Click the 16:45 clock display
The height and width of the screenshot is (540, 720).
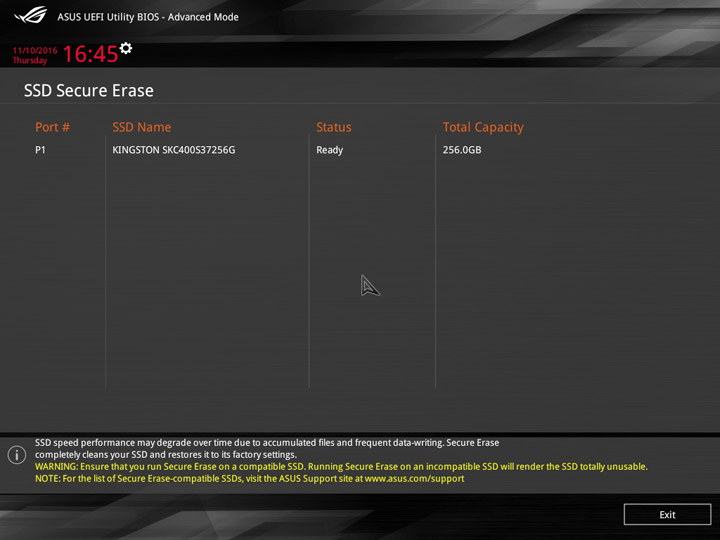[90, 54]
